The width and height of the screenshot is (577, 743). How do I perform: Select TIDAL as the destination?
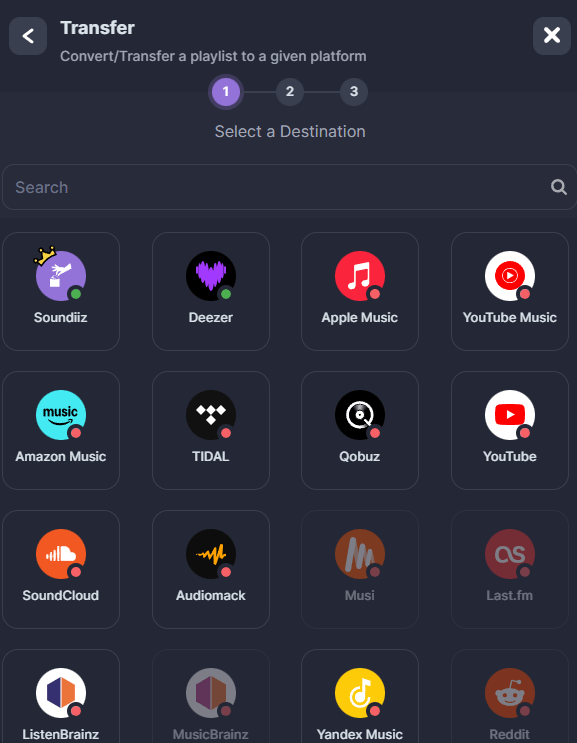[x=211, y=430]
